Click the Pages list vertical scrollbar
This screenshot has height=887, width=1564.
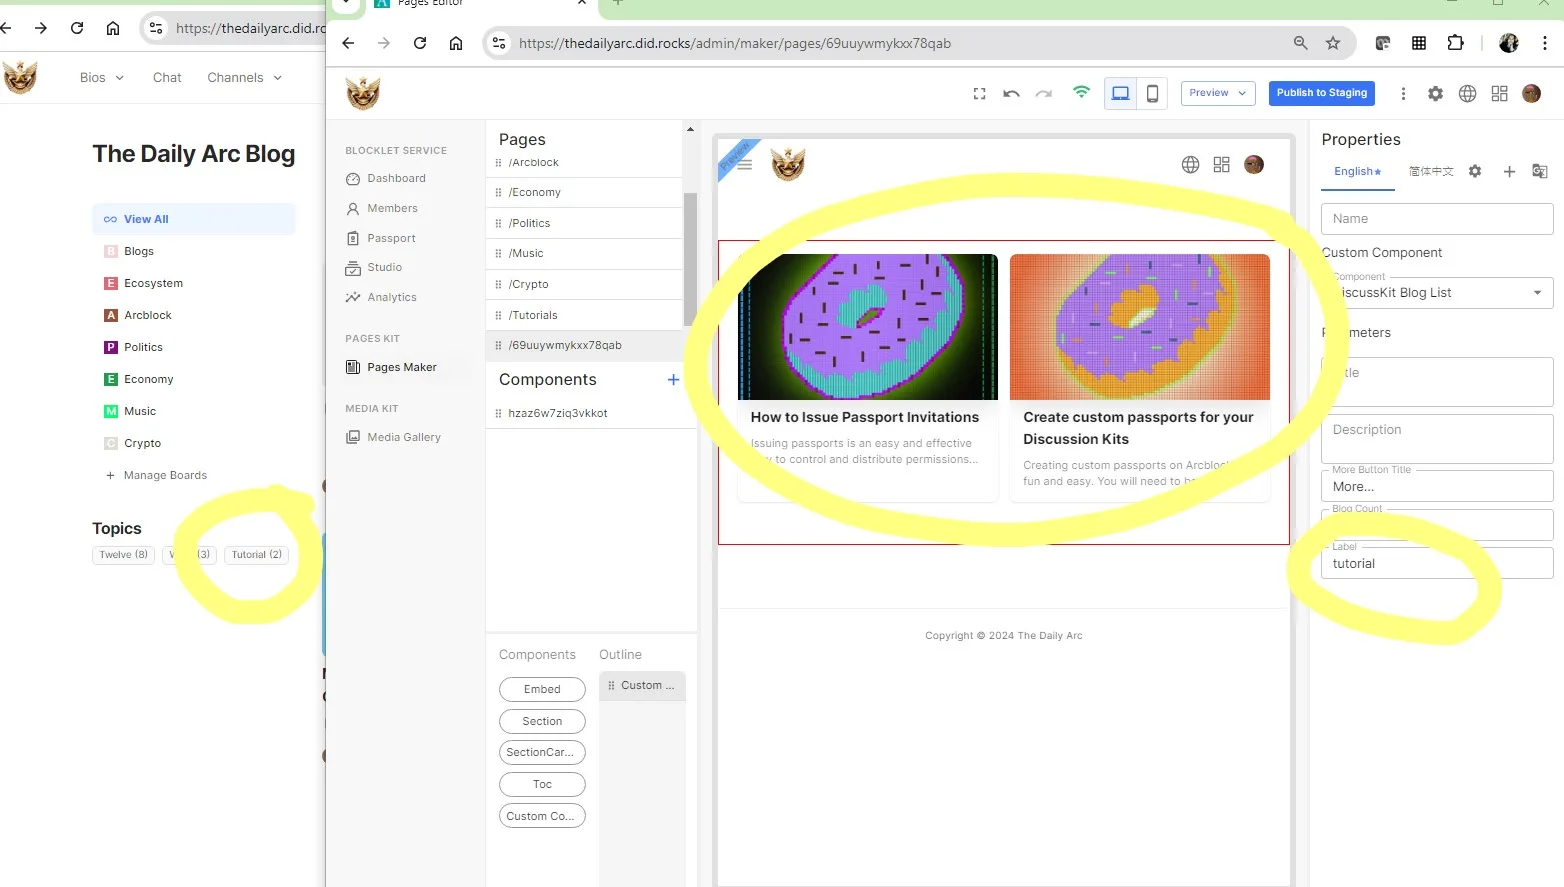click(x=690, y=258)
